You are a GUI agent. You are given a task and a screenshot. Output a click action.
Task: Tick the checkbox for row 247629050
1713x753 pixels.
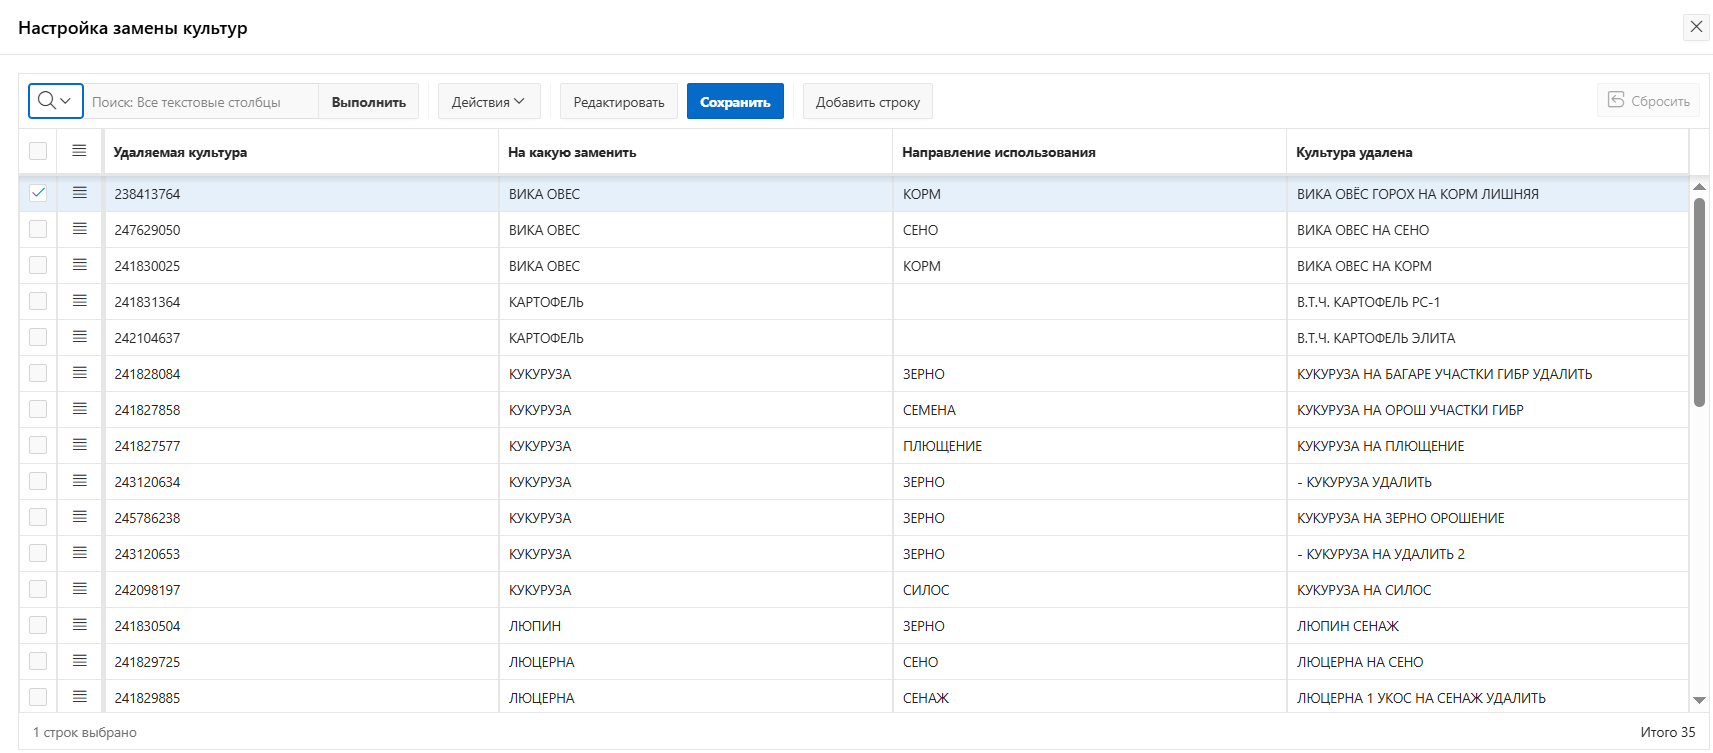point(38,229)
